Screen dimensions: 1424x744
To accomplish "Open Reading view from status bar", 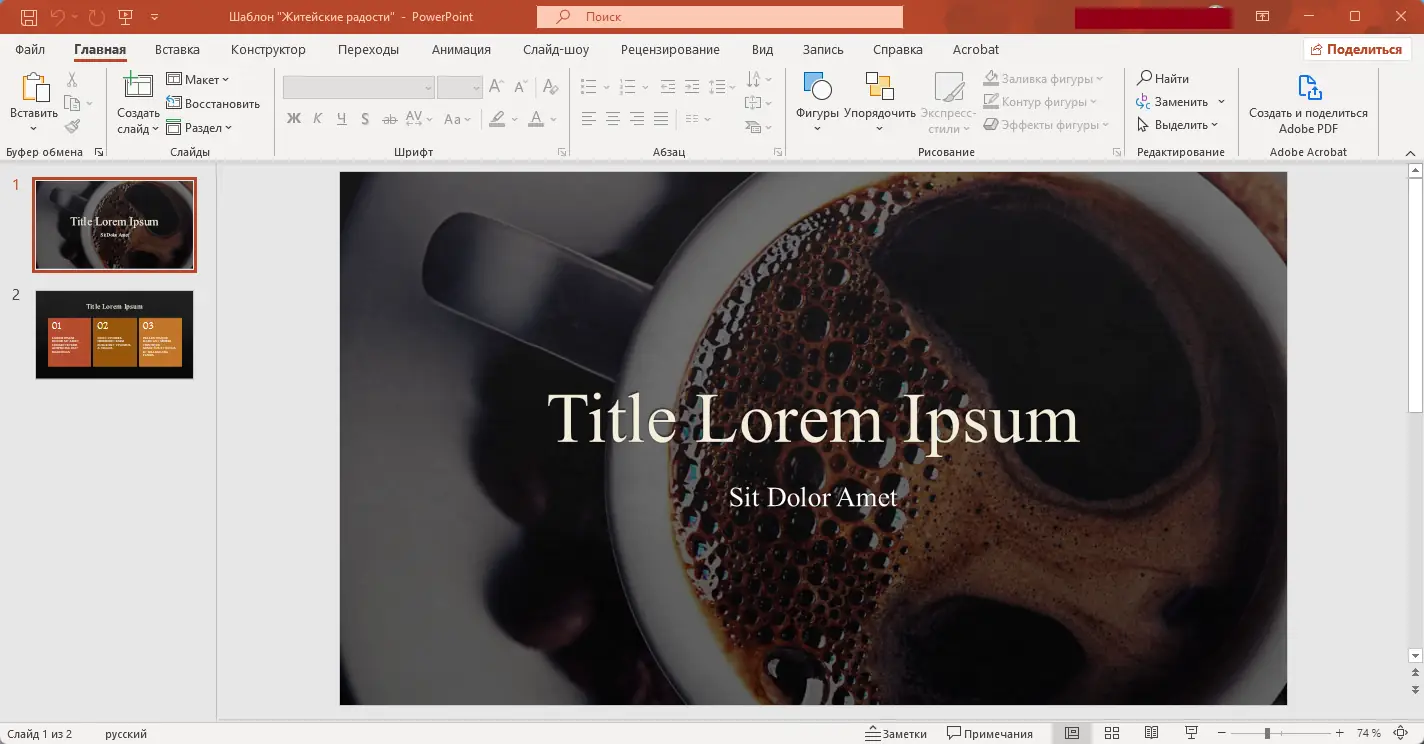I will point(1151,733).
